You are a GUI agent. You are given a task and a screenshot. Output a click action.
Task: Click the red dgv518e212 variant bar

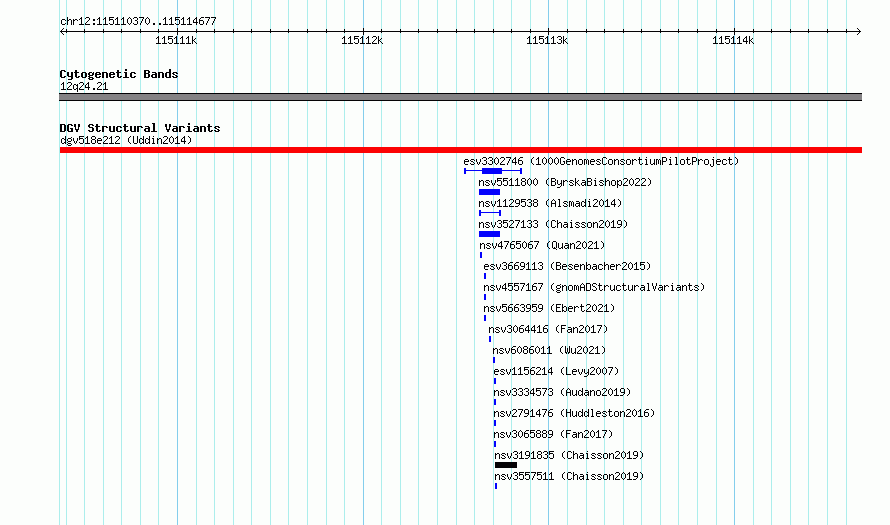(x=460, y=150)
